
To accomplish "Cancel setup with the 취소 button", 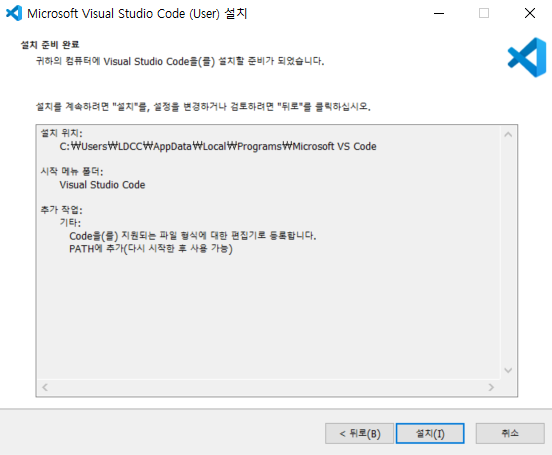I will pos(510,433).
